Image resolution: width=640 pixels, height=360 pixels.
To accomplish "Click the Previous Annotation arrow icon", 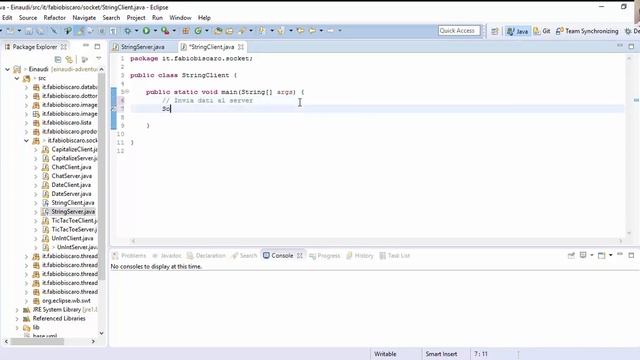I will click(280, 31).
